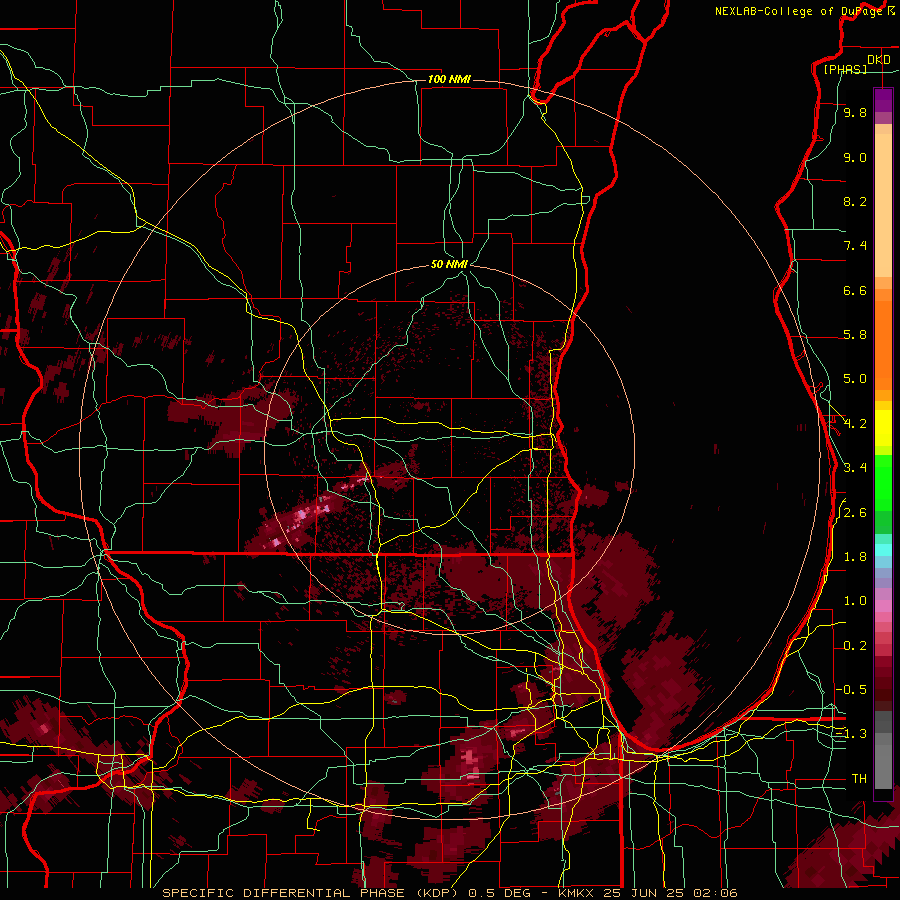Click the 50 NMI range ring label
900x900 pixels.
click(449, 264)
